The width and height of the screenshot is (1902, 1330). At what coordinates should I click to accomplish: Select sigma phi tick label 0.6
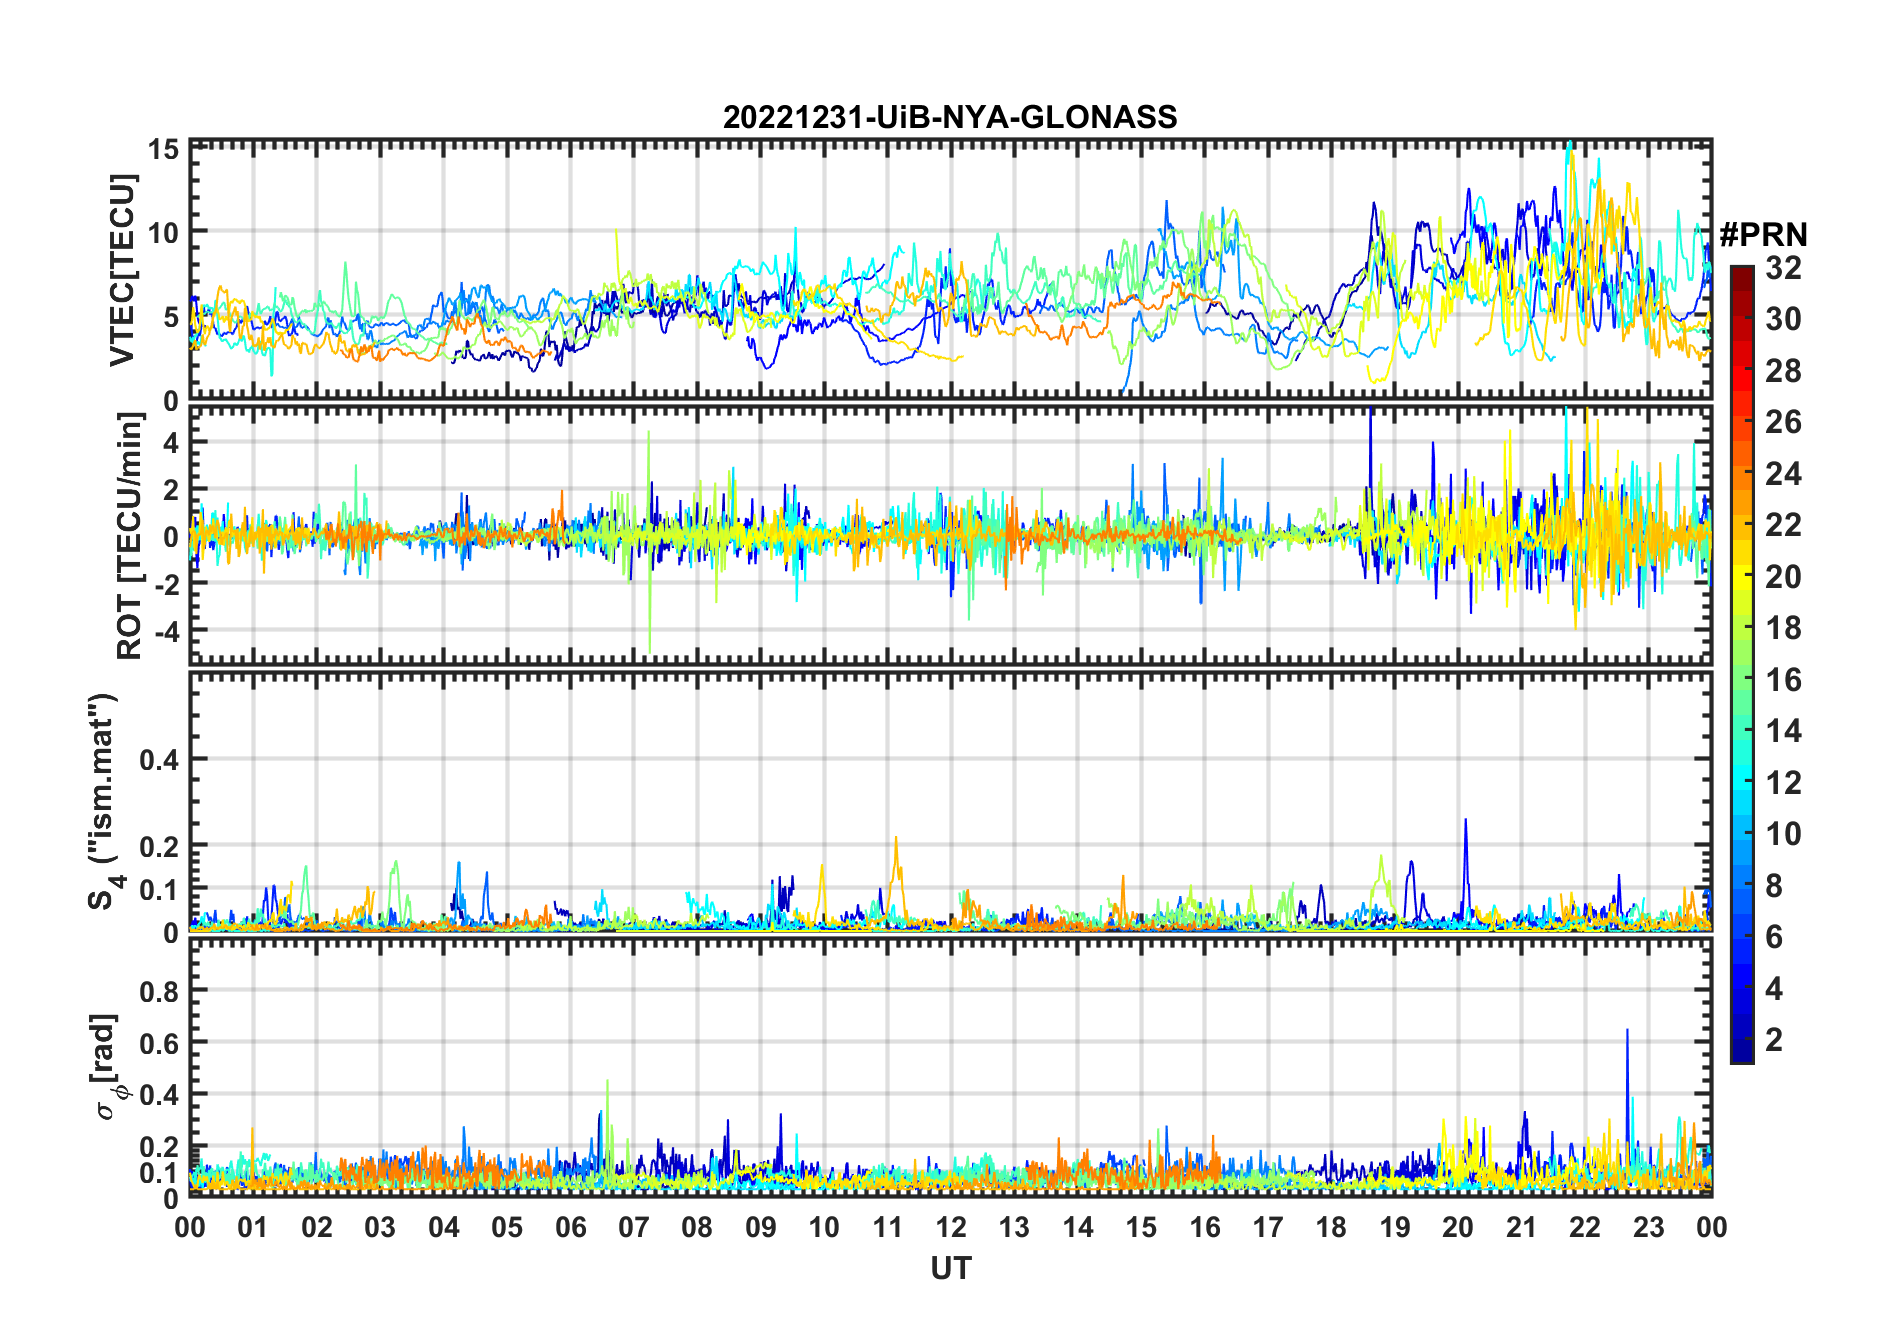(160, 1043)
